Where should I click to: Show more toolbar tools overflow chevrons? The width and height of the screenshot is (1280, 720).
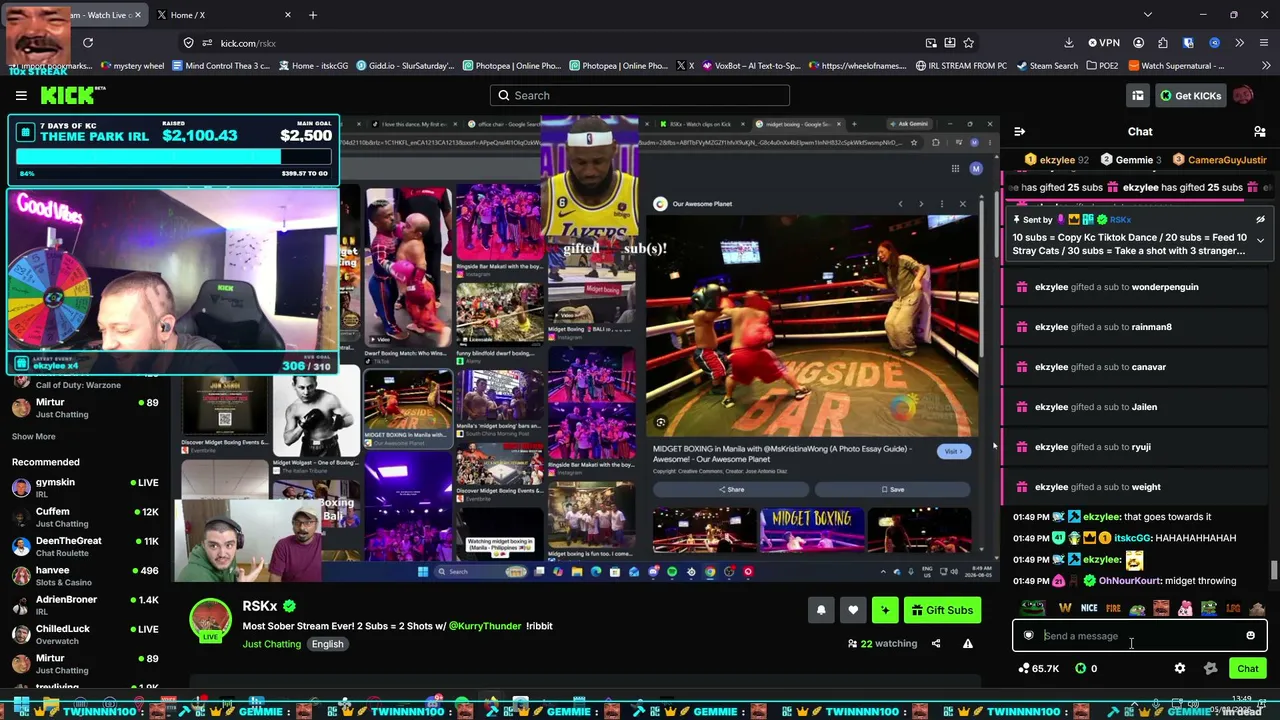click(1239, 43)
